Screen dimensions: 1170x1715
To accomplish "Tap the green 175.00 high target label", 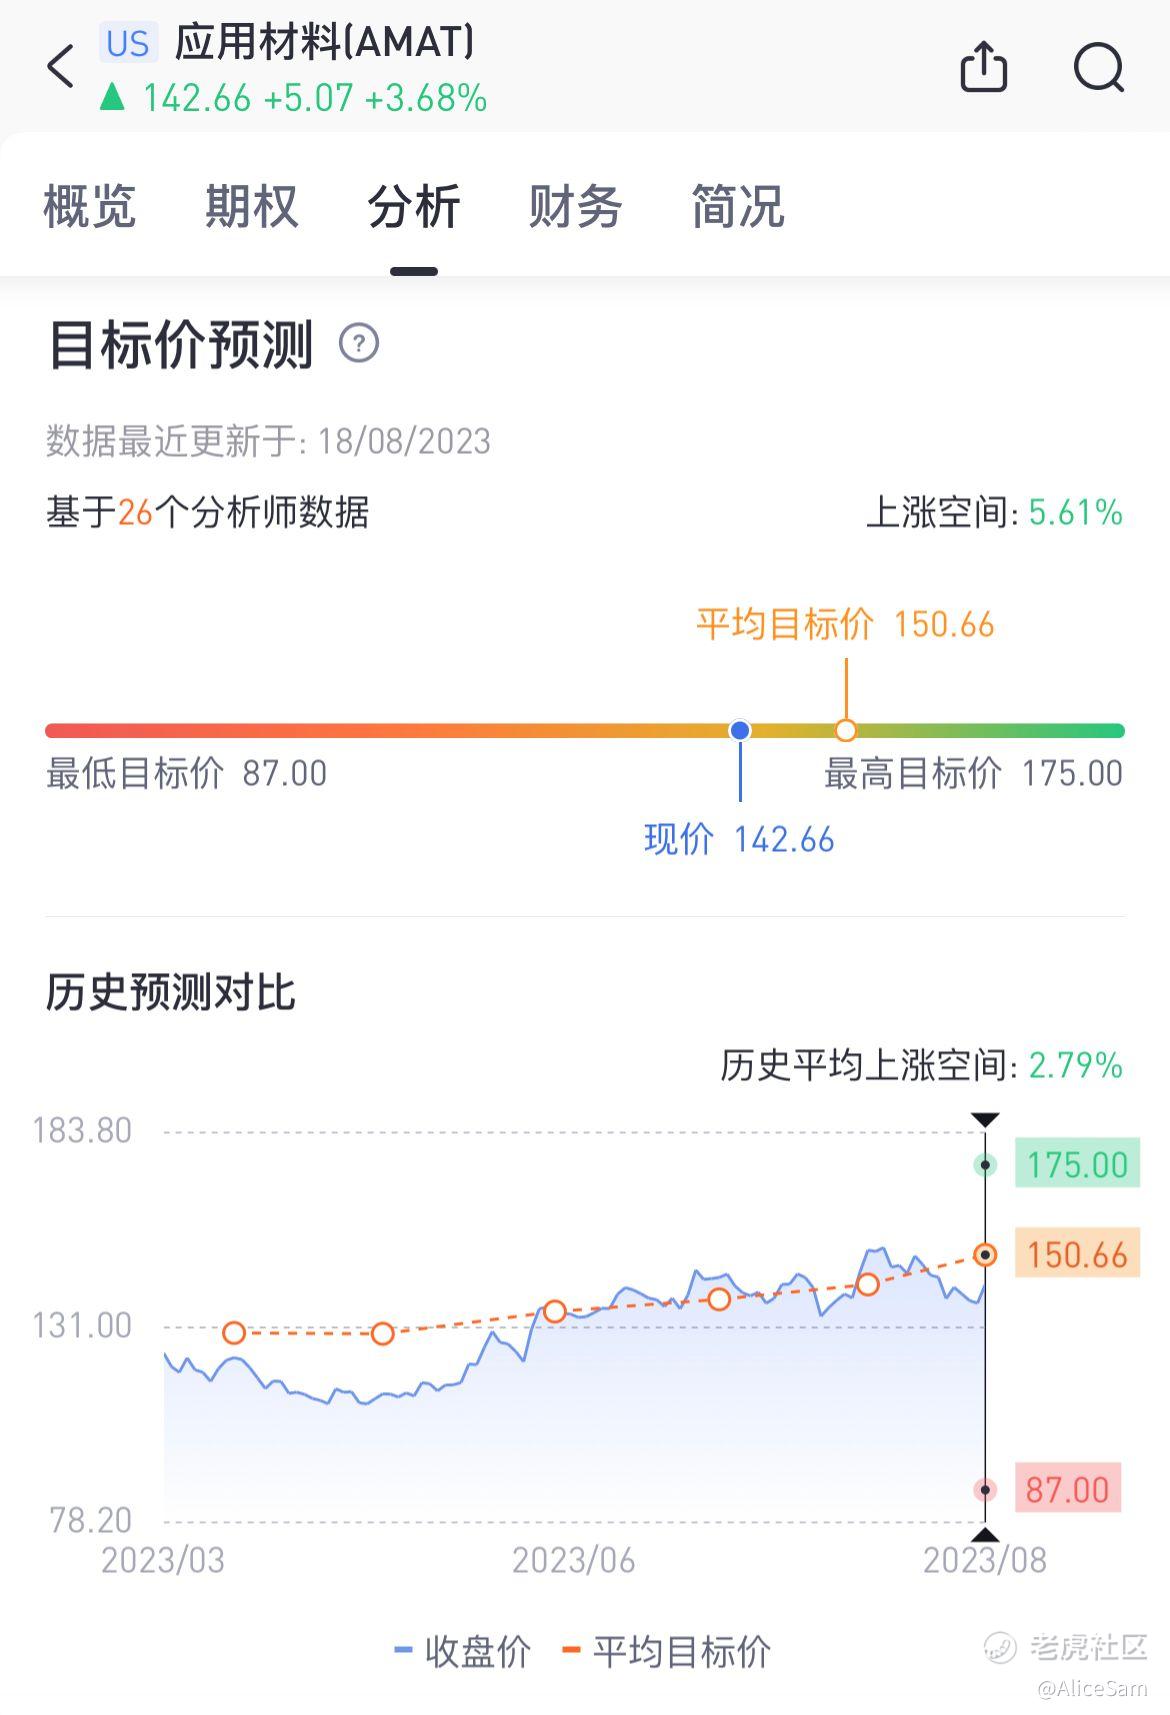I will pyautogui.click(x=1077, y=1164).
